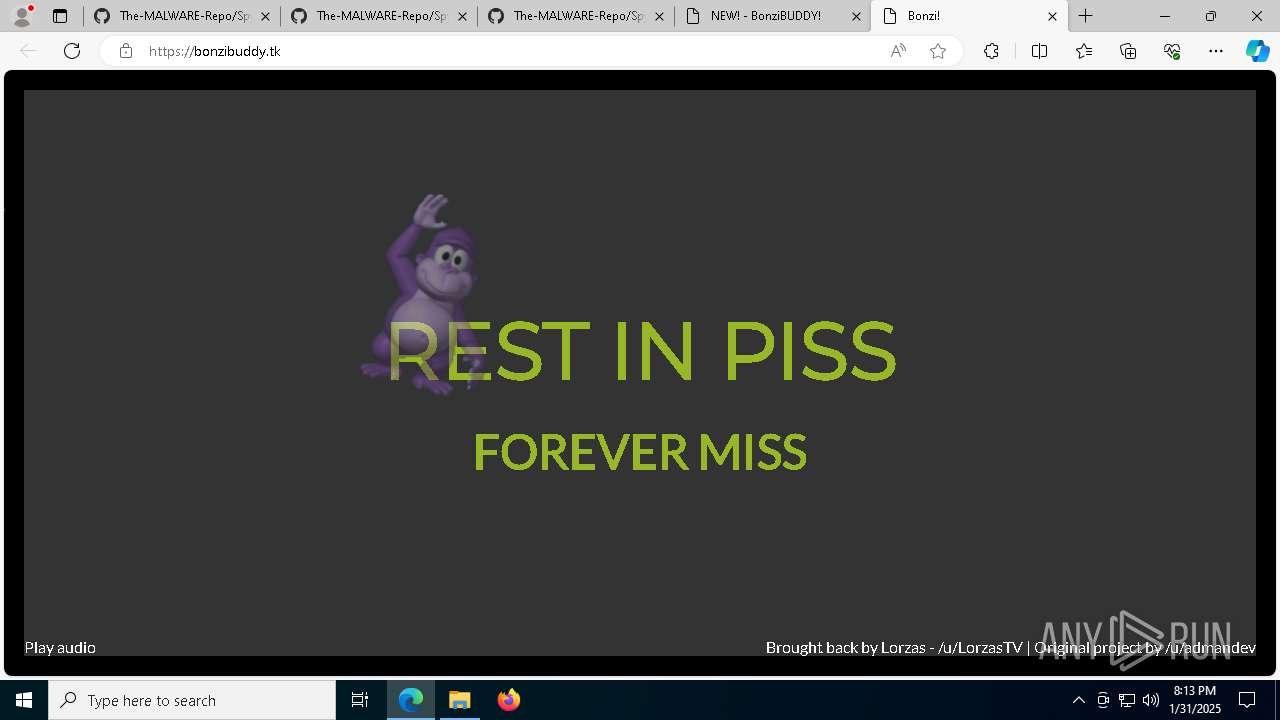Screen dimensions: 1280x720
Task: Show hidden system tray icons
Action: [1078, 700]
